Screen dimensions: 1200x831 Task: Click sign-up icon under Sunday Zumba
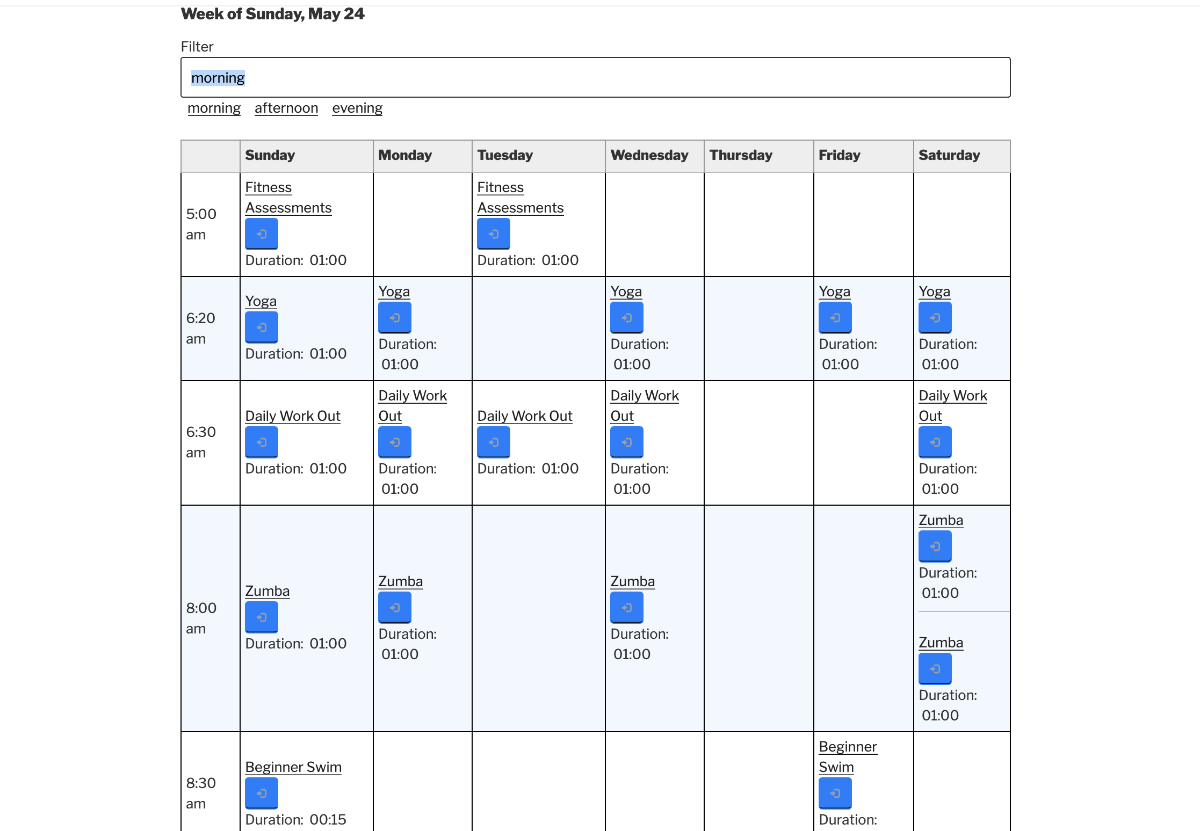coord(261,617)
